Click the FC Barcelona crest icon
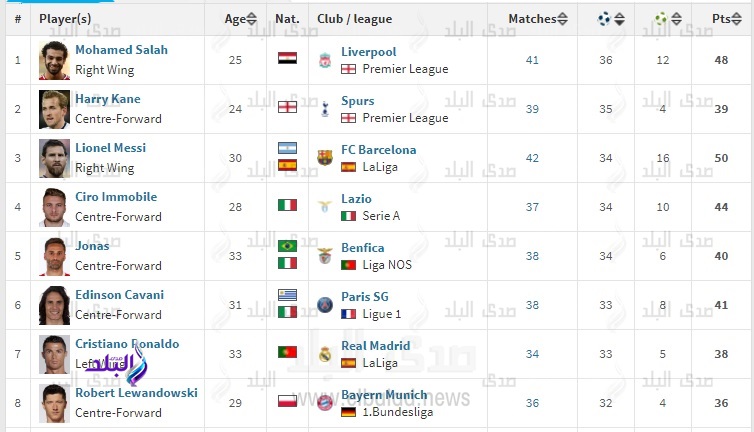The width and height of the screenshot is (754, 432). [325, 158]
